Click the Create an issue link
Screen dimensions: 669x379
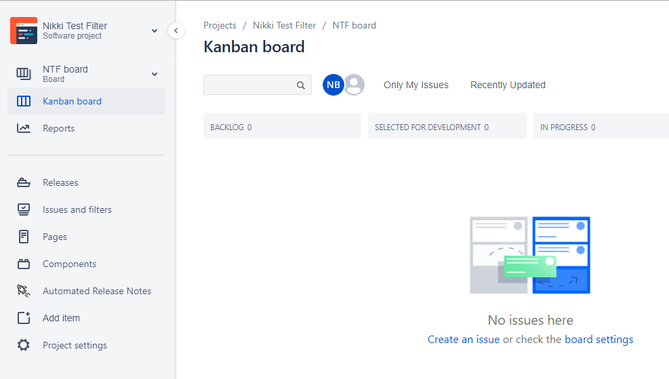click(463, 339)
